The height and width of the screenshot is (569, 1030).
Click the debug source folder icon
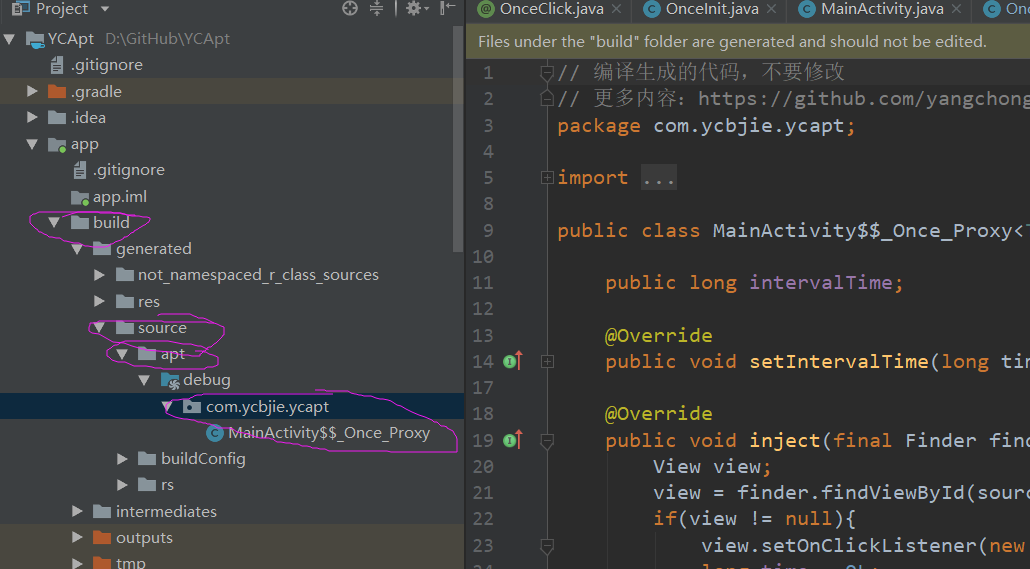[170, 380]
